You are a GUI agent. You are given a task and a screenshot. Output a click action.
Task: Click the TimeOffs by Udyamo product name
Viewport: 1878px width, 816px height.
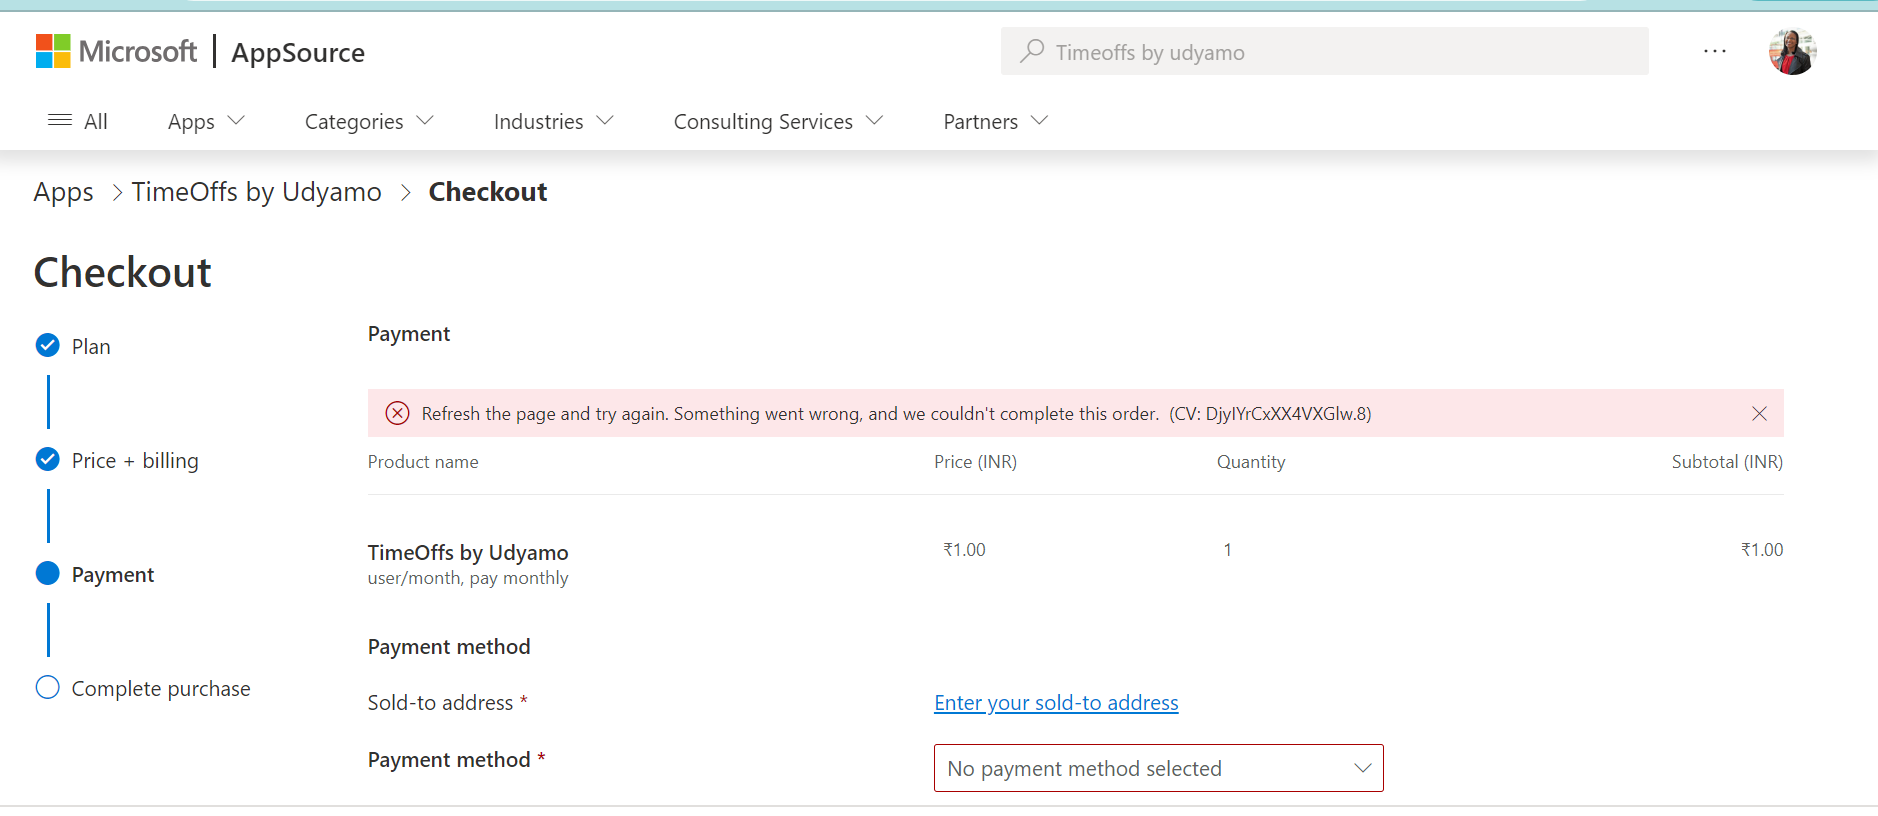pos(468,552)
